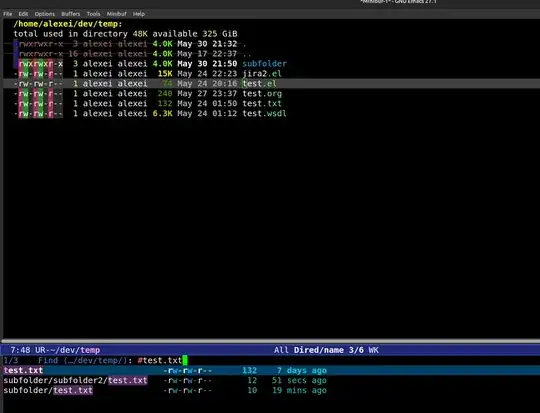Open the Edit menu
The image size is (540, 413).
tap(23, 14)
